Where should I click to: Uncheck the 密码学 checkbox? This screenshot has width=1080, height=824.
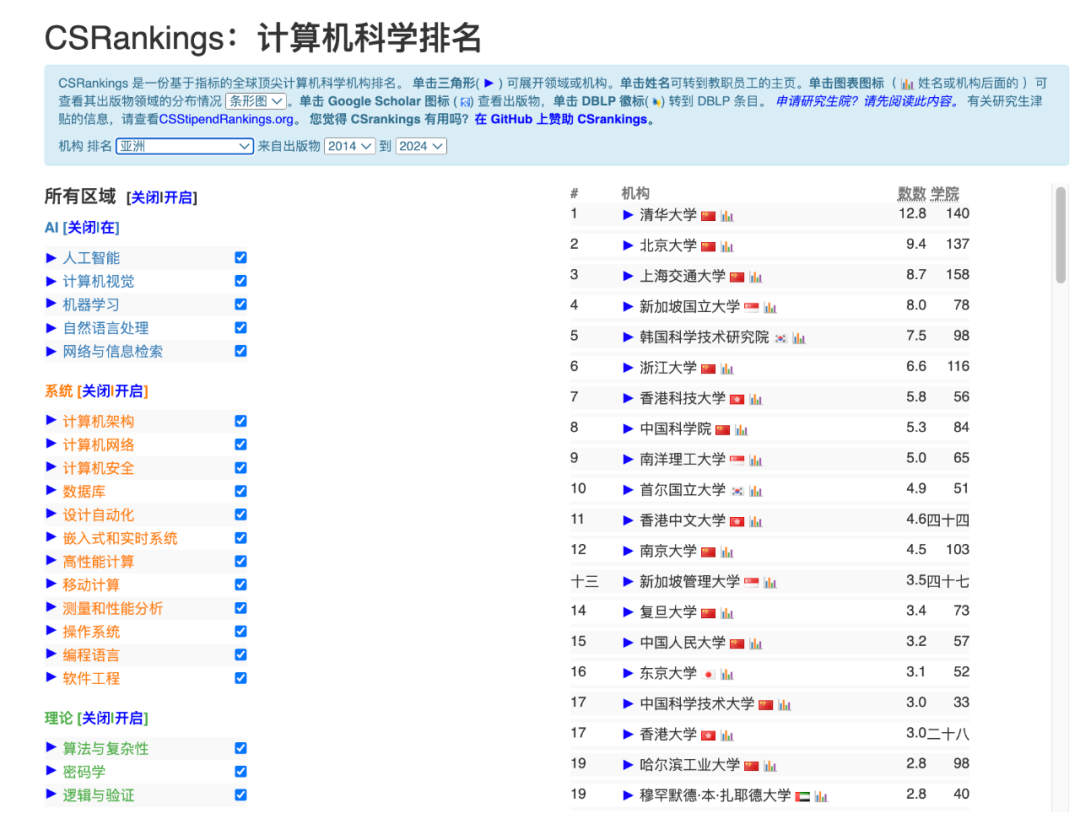click(240, 771)
